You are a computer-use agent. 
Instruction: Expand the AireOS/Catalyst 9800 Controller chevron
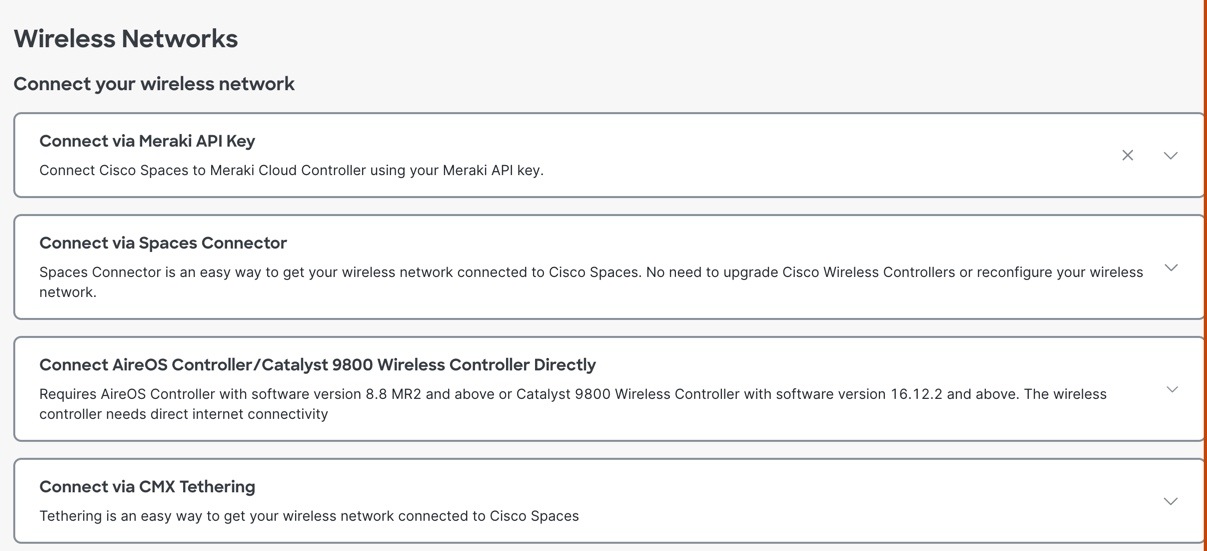1172,389
